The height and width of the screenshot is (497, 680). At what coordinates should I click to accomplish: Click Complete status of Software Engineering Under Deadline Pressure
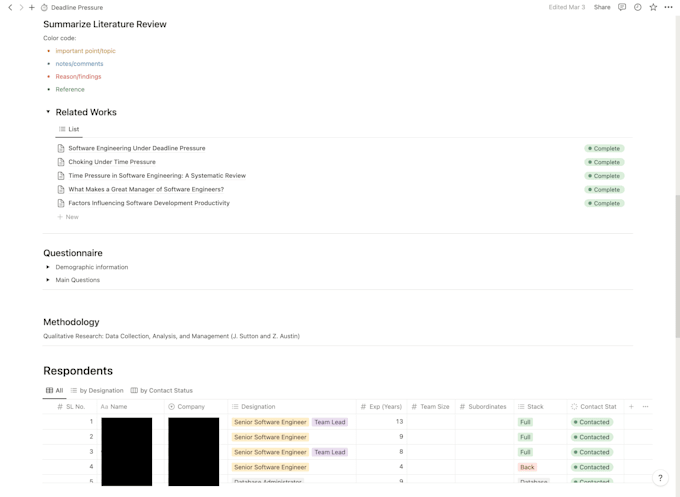604,148
